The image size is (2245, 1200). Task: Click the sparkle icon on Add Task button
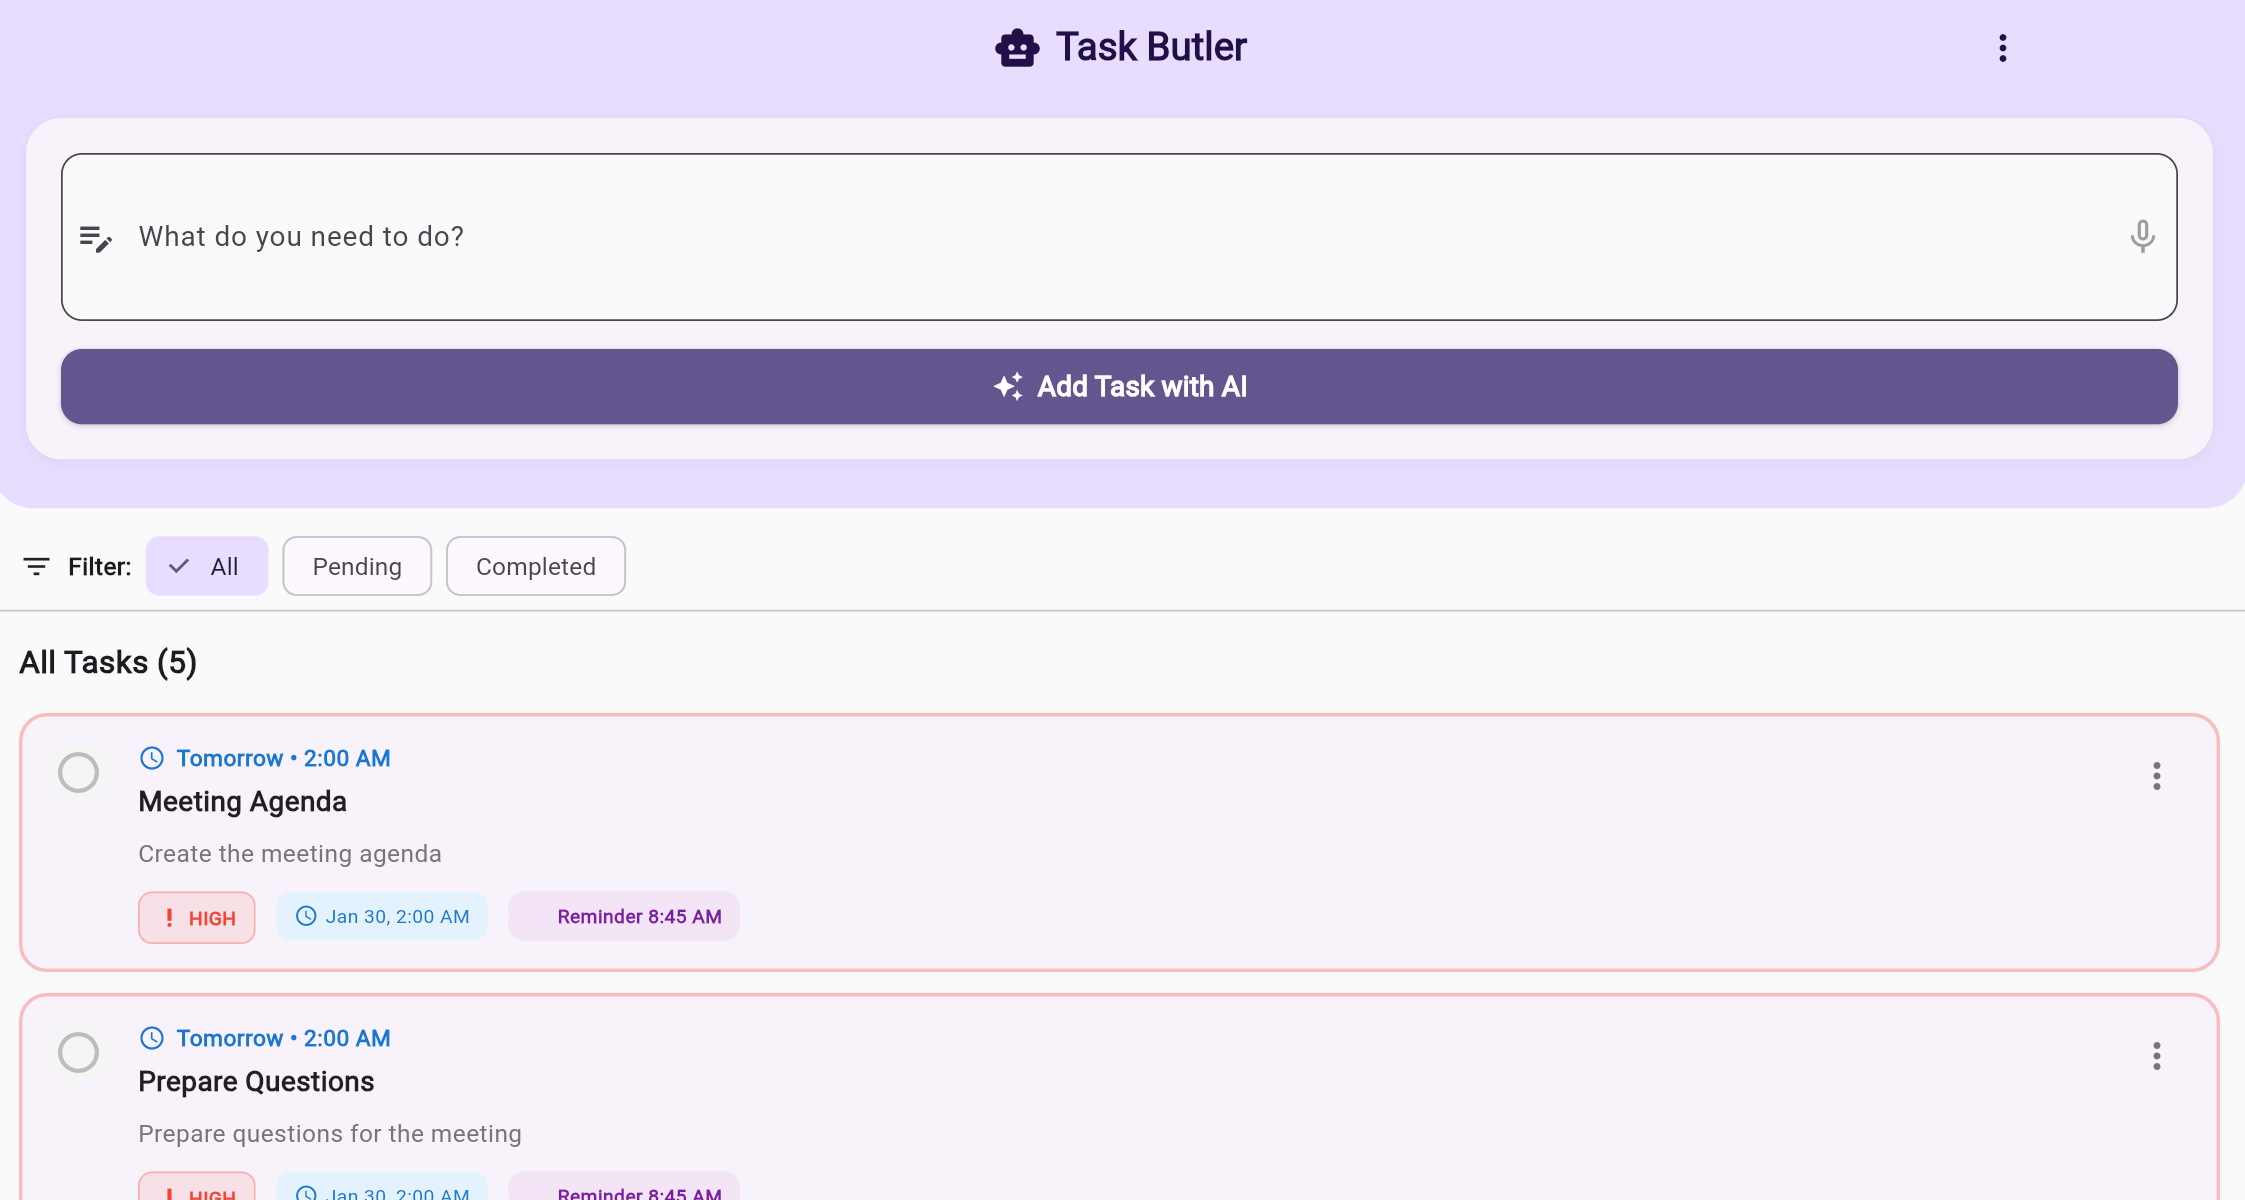tap(1008, 387)
